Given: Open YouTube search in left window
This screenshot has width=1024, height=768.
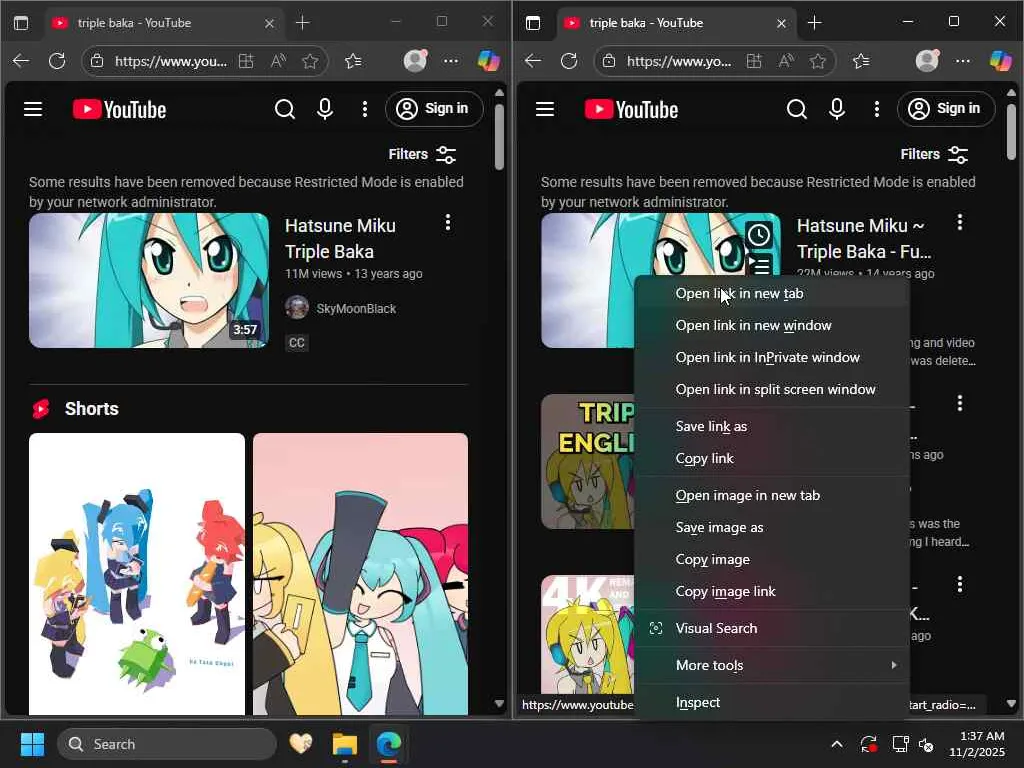Looking at the screenshot, I should [x=285, y=109].
